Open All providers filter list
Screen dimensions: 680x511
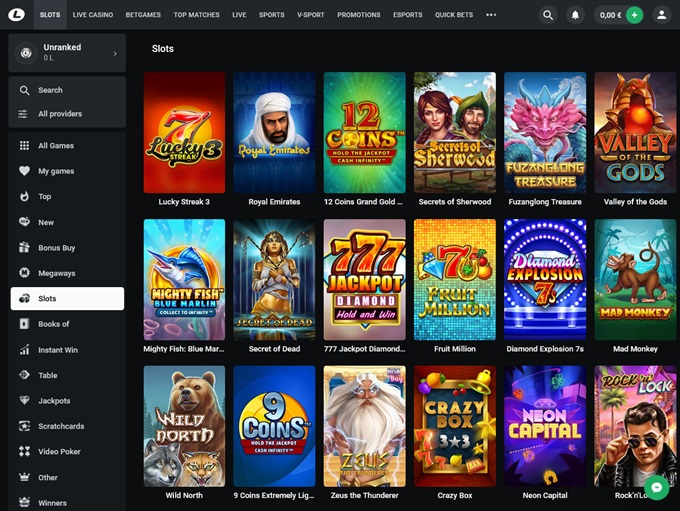60,114
